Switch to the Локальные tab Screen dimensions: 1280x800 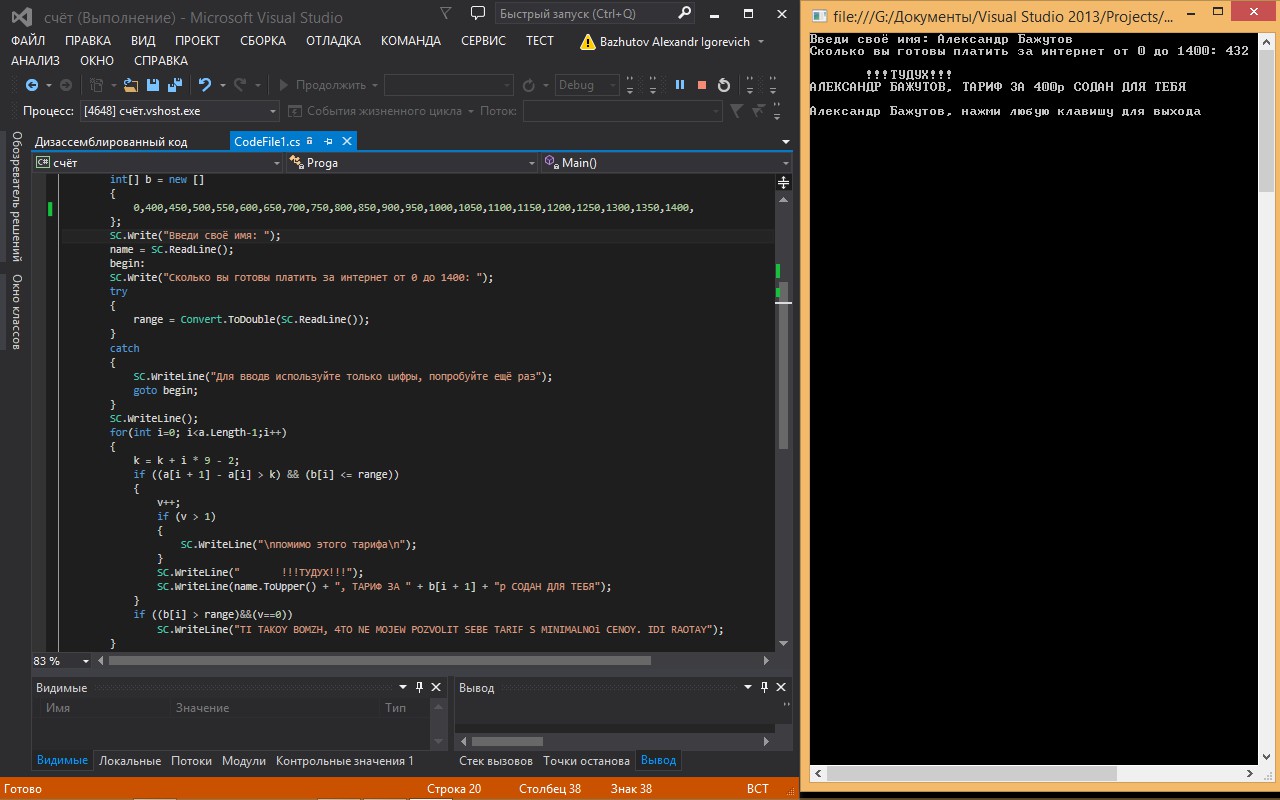click(130, 760)
